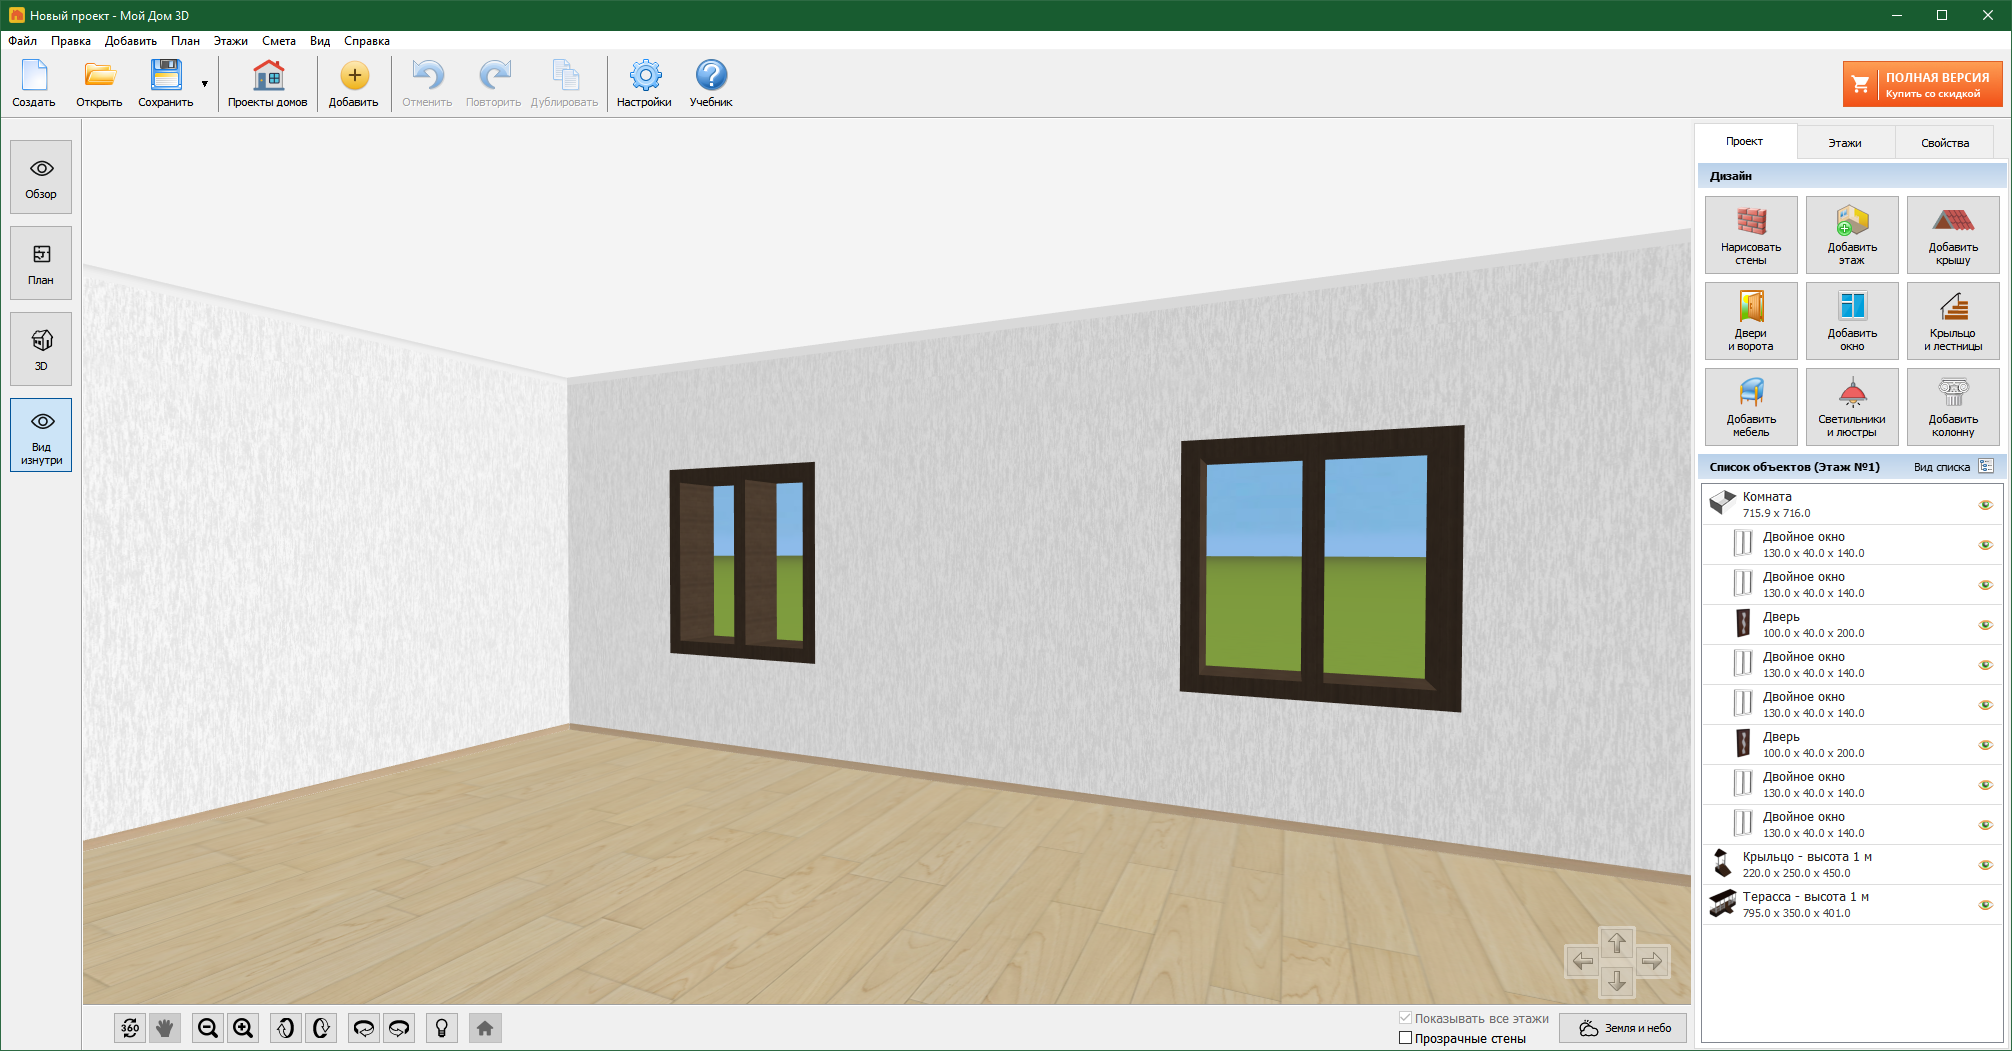Open Добавить мебель furniture catalog

tap(1751, 407)
